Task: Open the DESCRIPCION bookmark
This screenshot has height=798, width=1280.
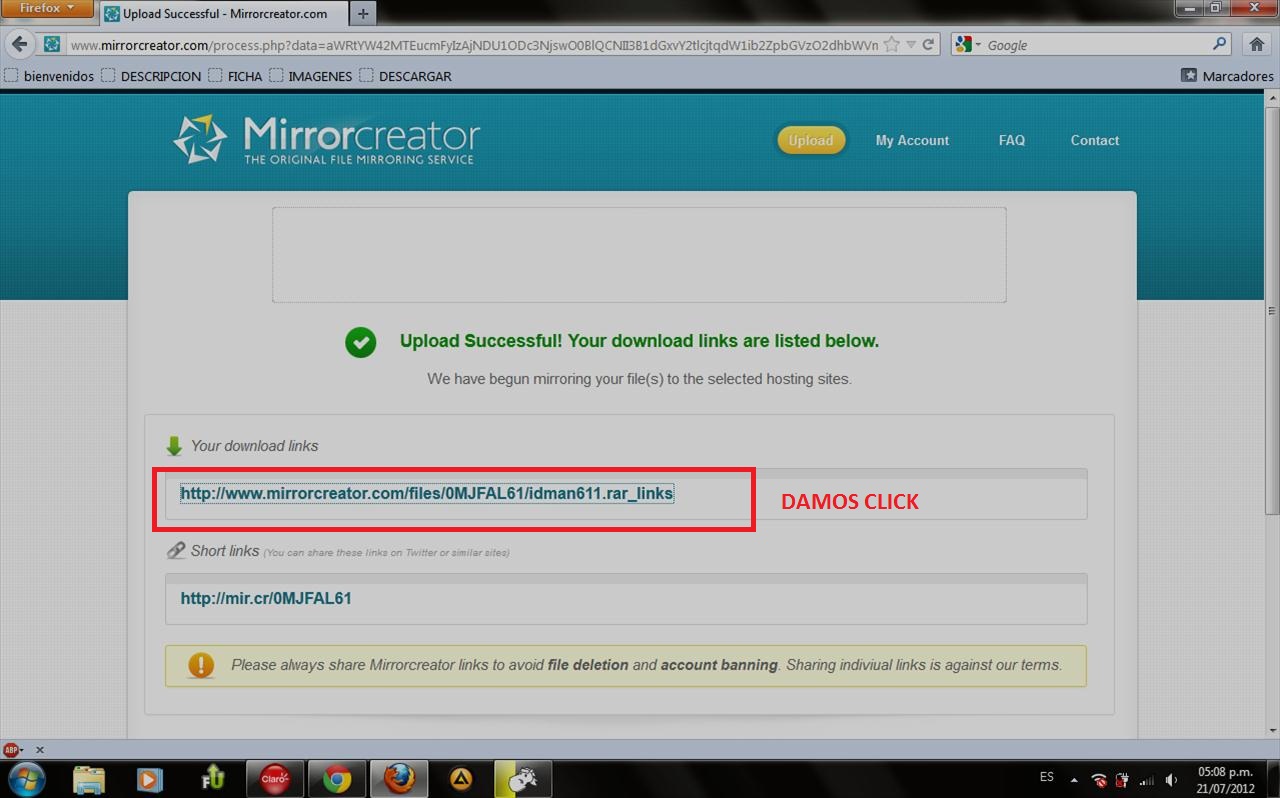Action: (x=151, y=76)
